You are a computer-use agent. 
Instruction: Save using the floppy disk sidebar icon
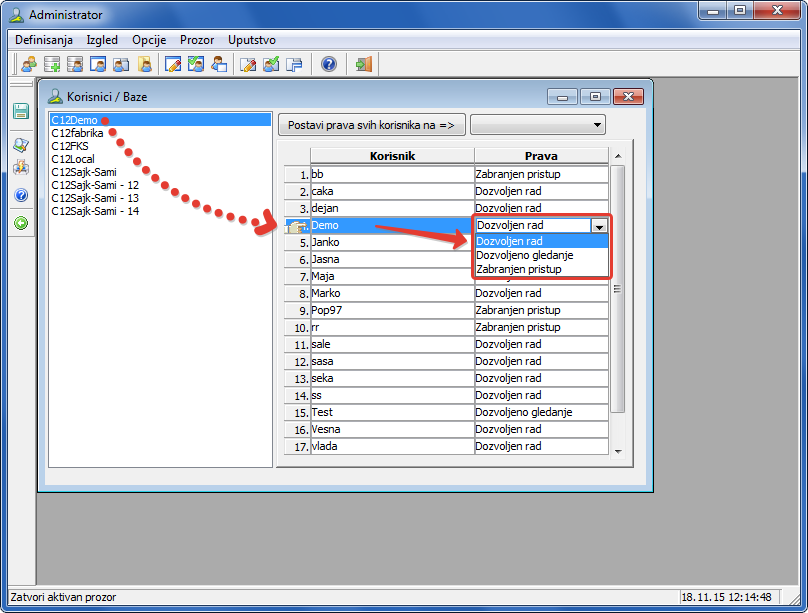(x=21, y=111)
